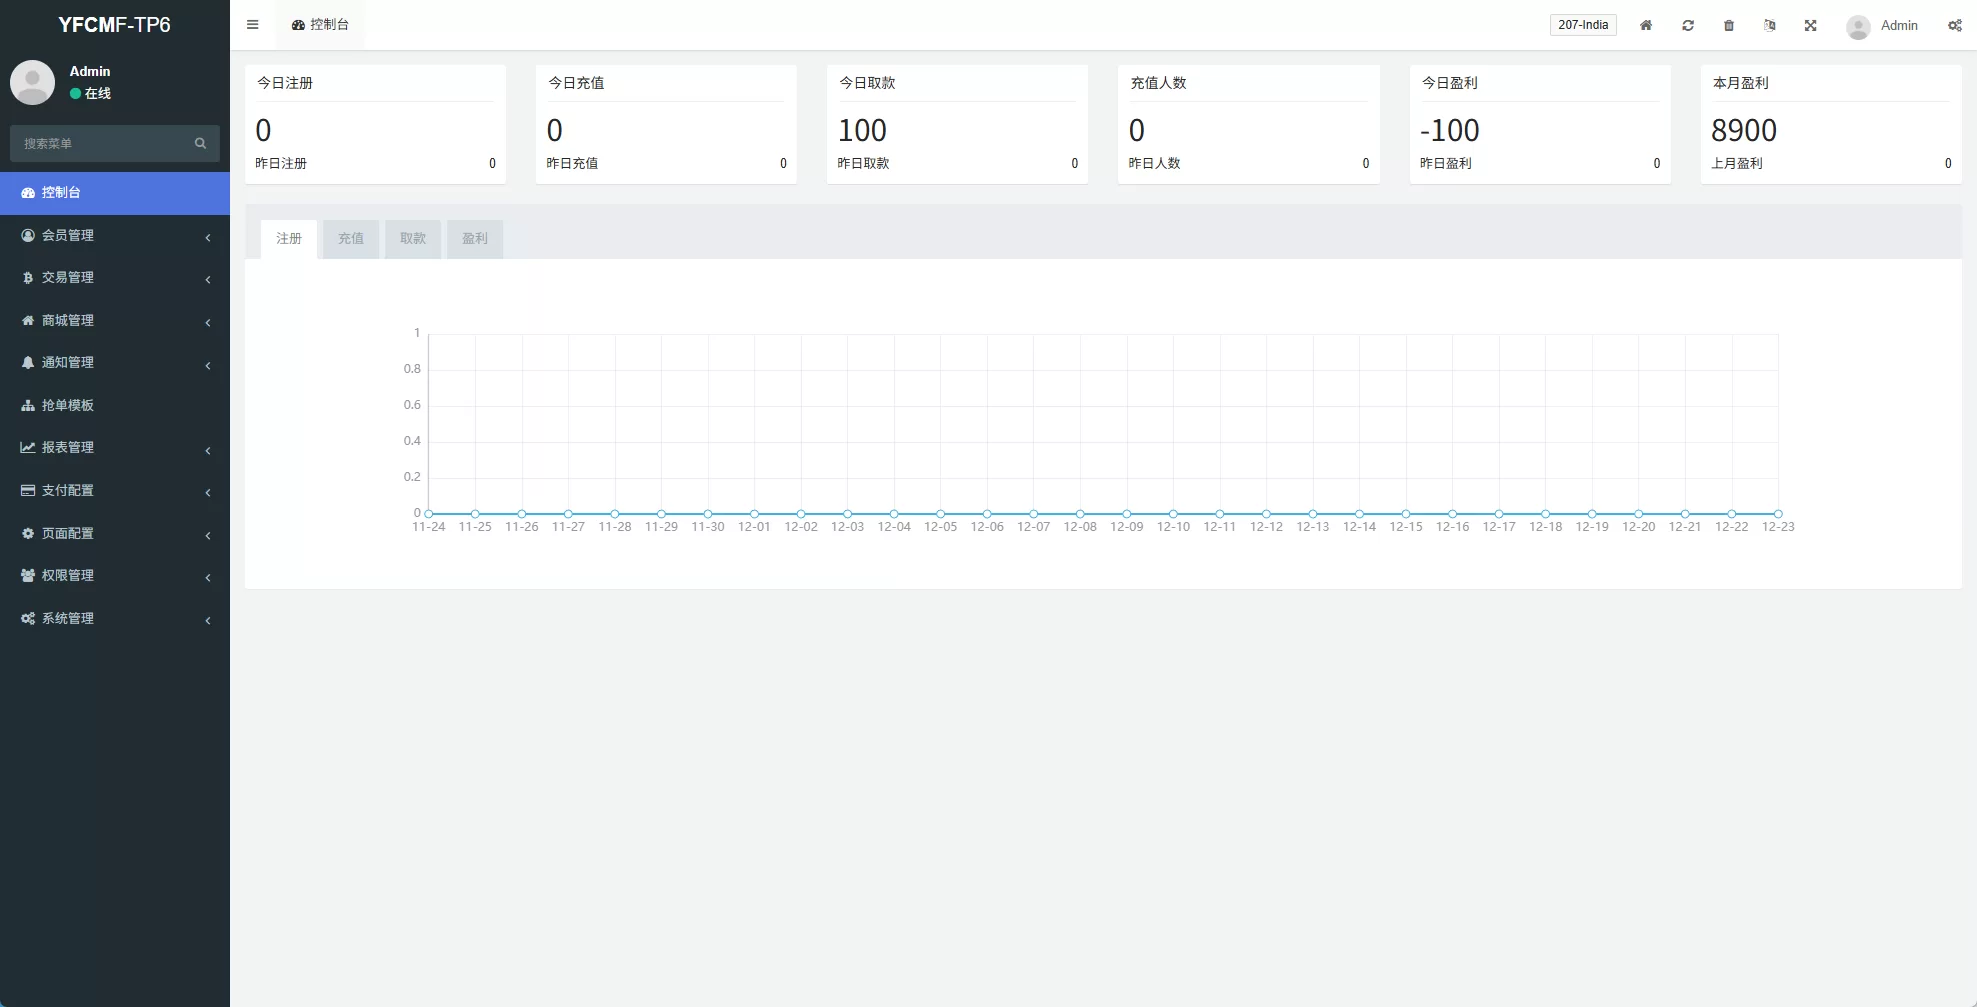Select the 取款 chart tab
Viewport: 1977px width, 1007px height.
[x=412, y=239]
